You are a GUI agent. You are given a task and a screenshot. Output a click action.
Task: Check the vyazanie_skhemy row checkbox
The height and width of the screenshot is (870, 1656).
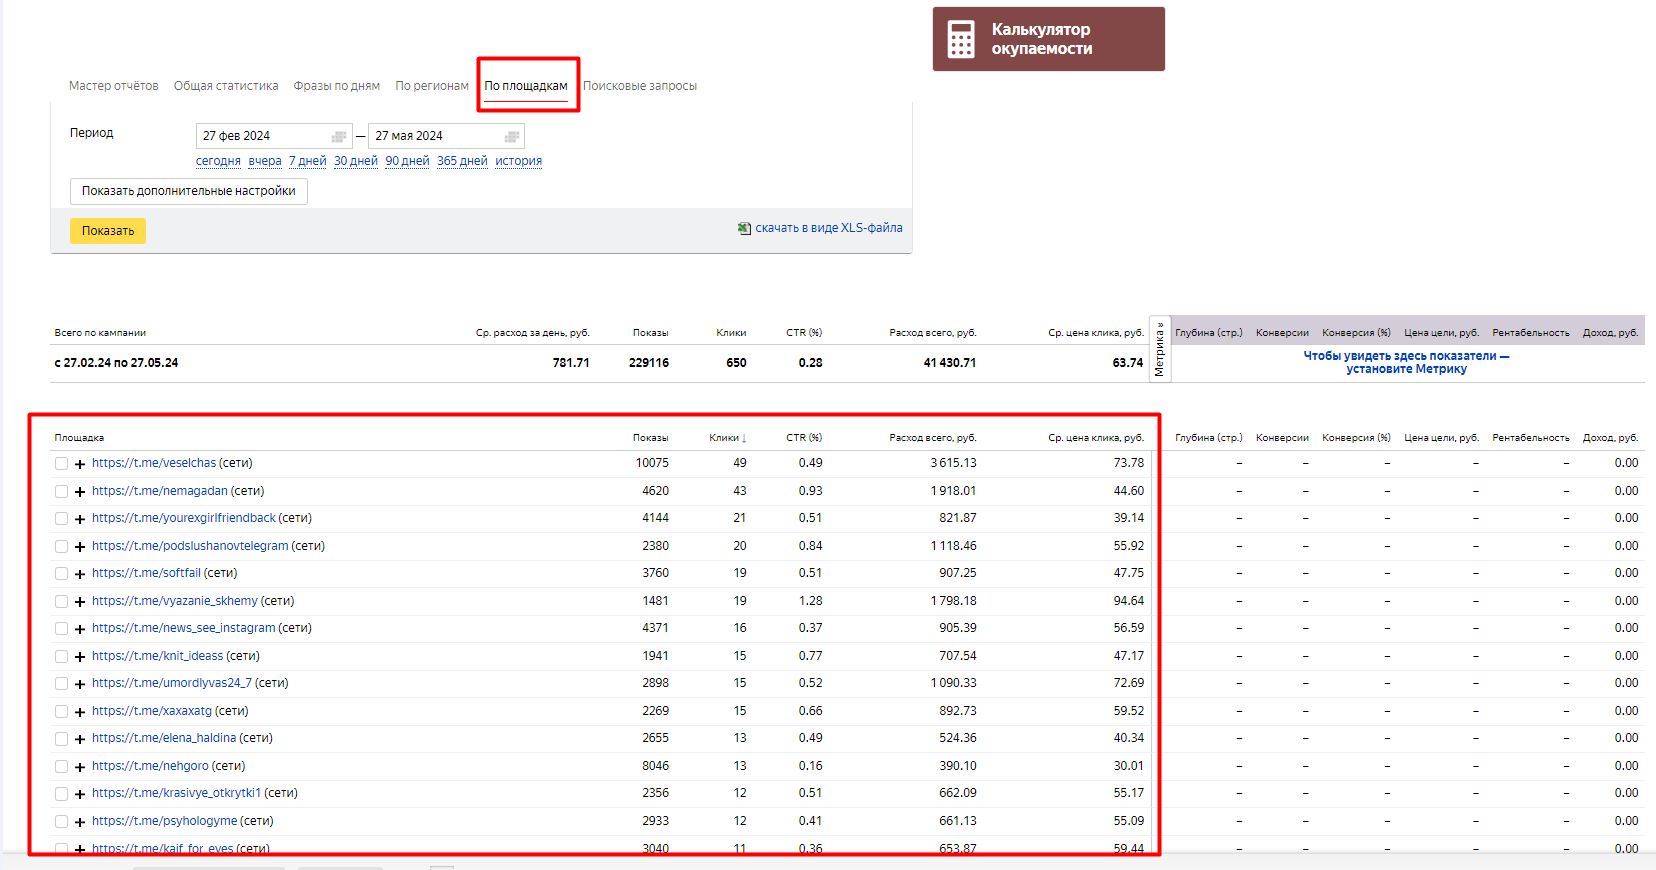coord(62,601)
